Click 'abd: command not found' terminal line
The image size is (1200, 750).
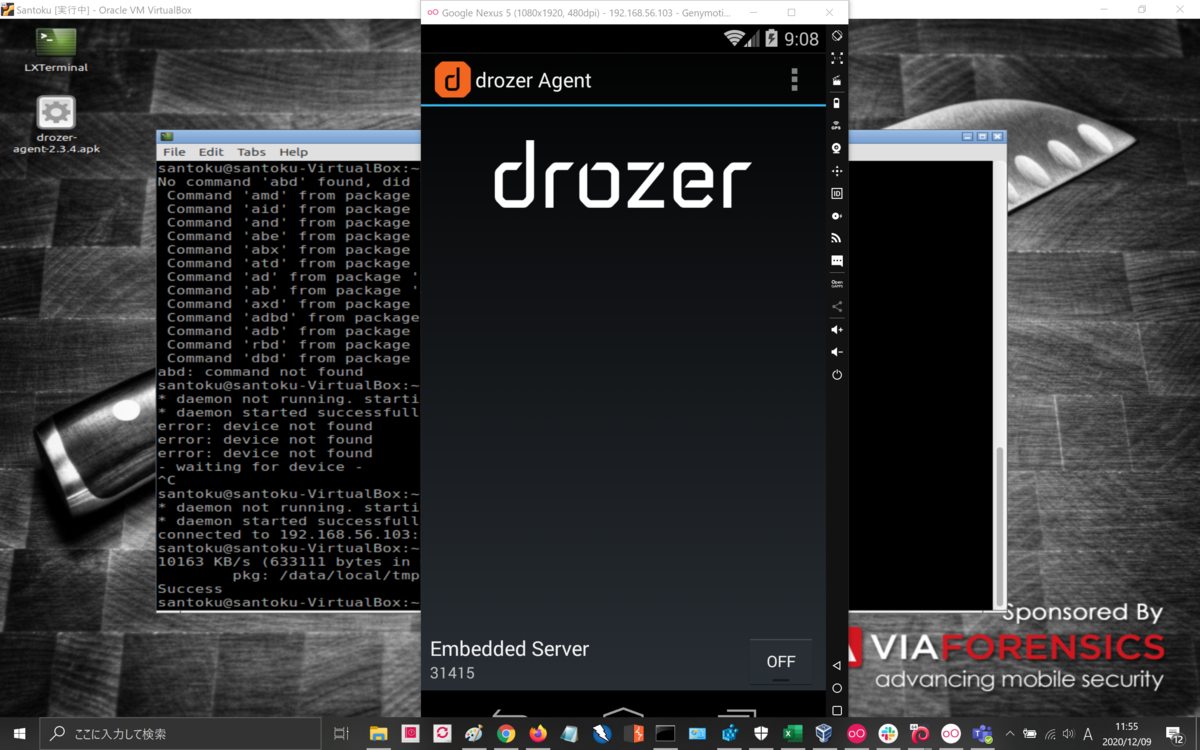point(260,372)
